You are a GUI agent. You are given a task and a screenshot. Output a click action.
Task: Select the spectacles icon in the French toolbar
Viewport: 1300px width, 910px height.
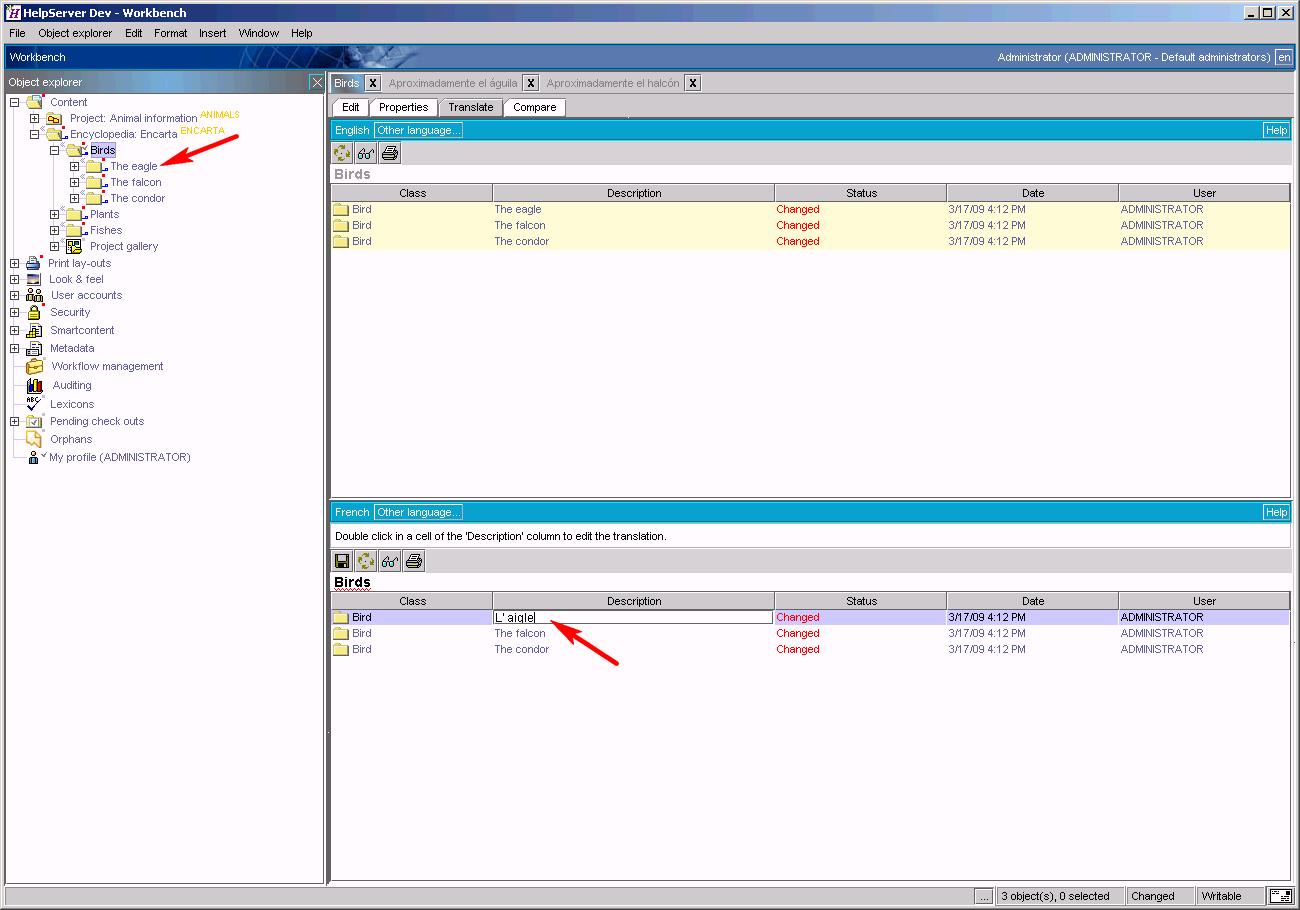pos(390,560)
